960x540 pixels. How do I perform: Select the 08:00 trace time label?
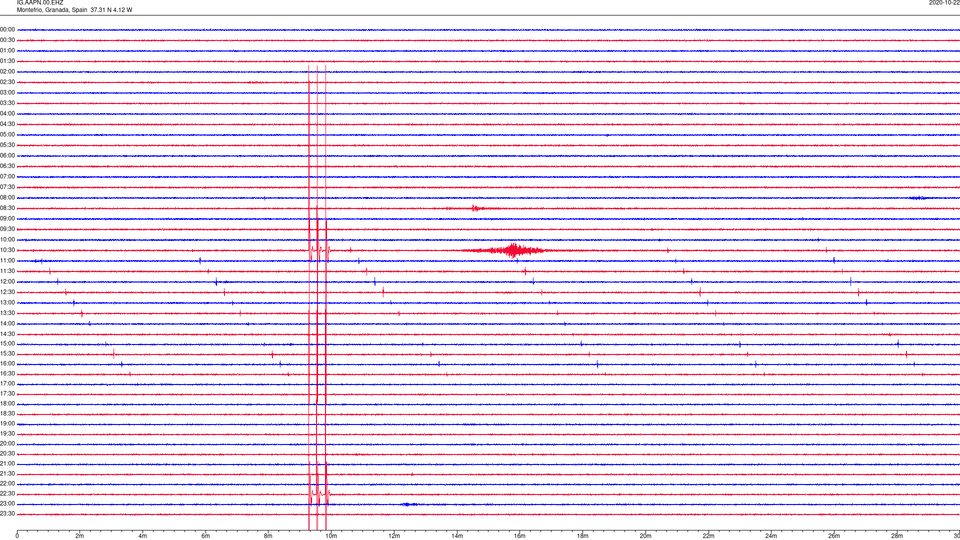click(7, 198)
